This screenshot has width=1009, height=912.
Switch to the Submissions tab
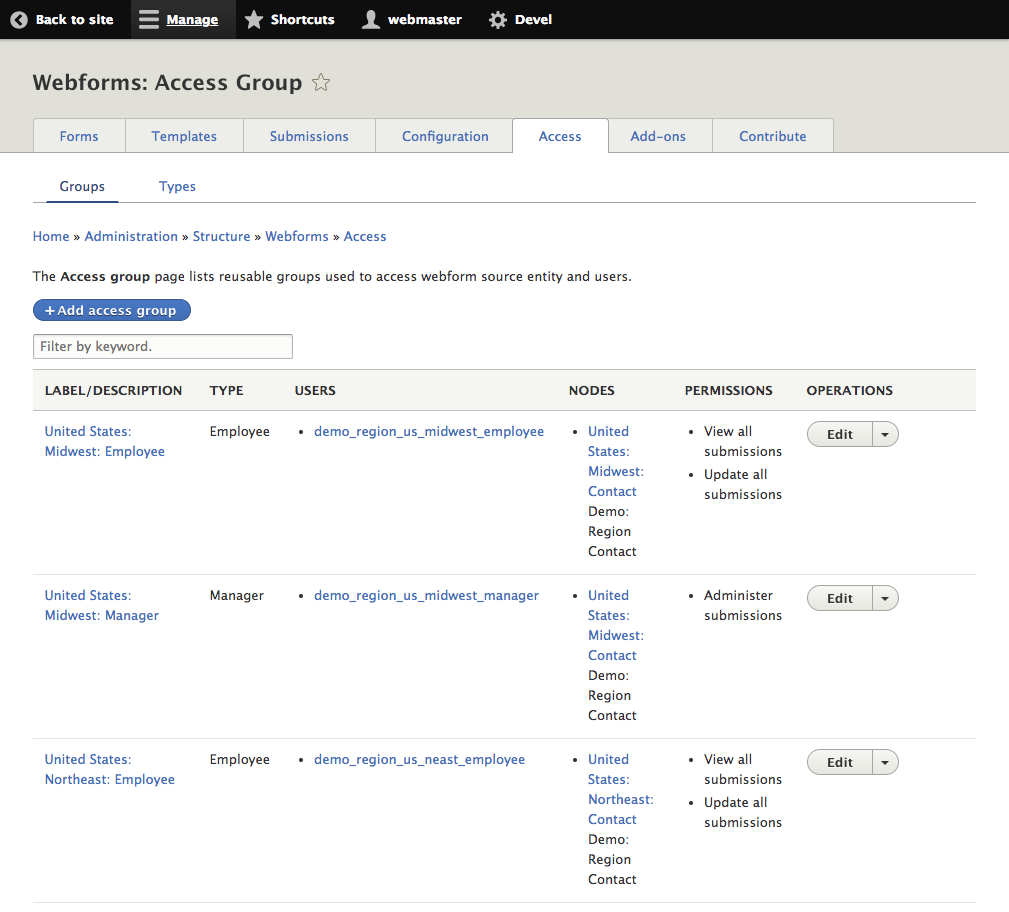(308, 135)
